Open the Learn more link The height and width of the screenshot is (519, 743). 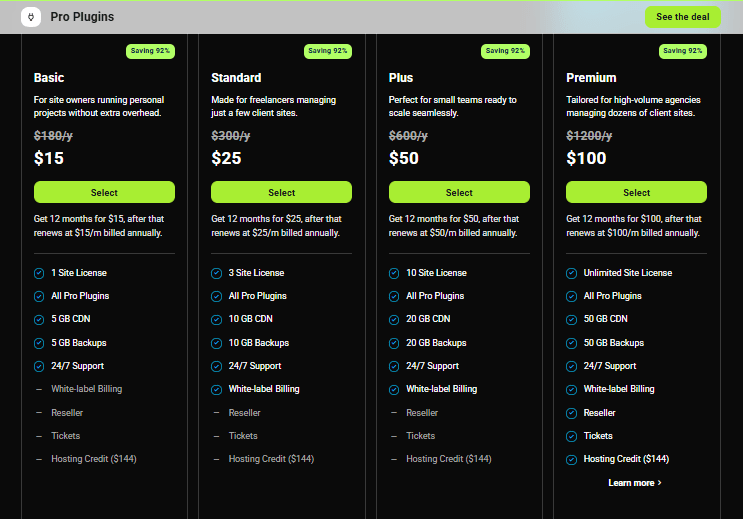pyautogui.click(x=631, y=483)
